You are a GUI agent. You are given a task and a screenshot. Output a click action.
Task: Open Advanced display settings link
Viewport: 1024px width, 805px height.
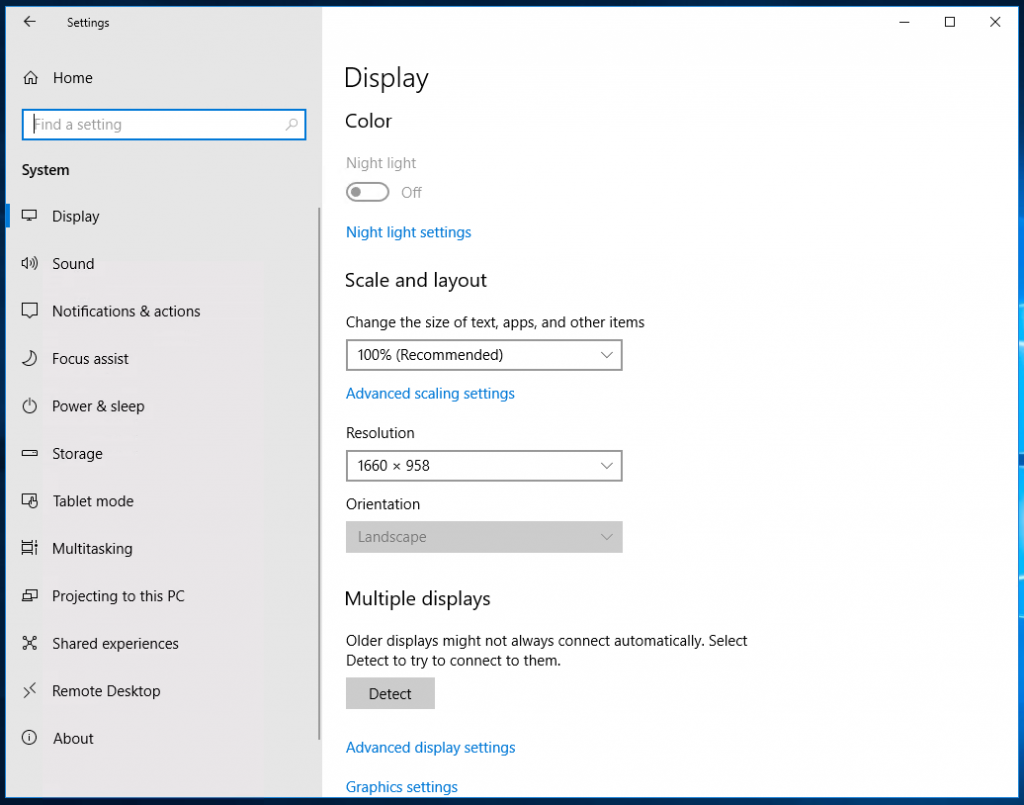[430, 747]
